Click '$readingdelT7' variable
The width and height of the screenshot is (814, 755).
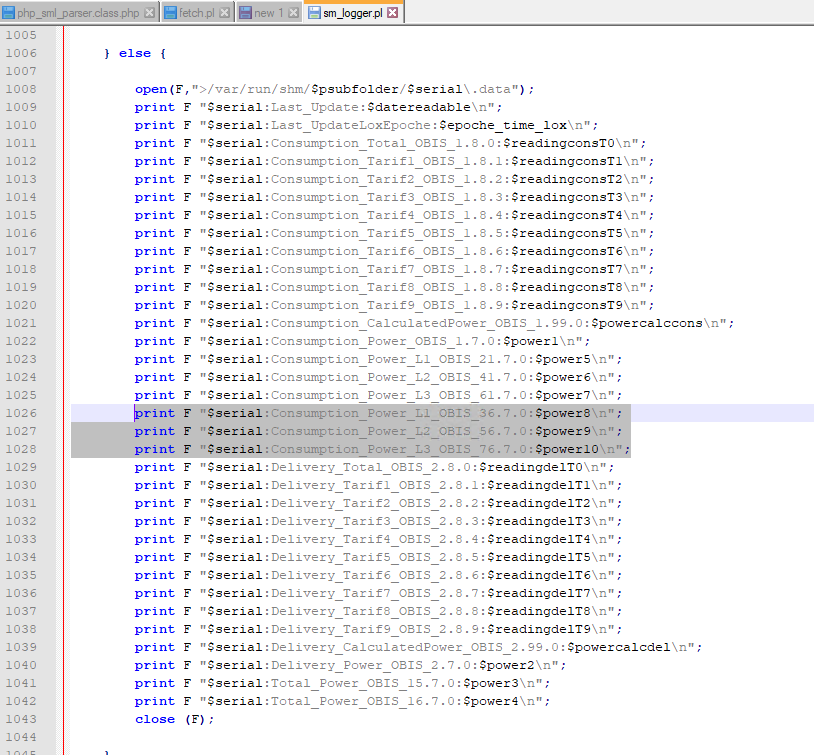click(539, 594)
